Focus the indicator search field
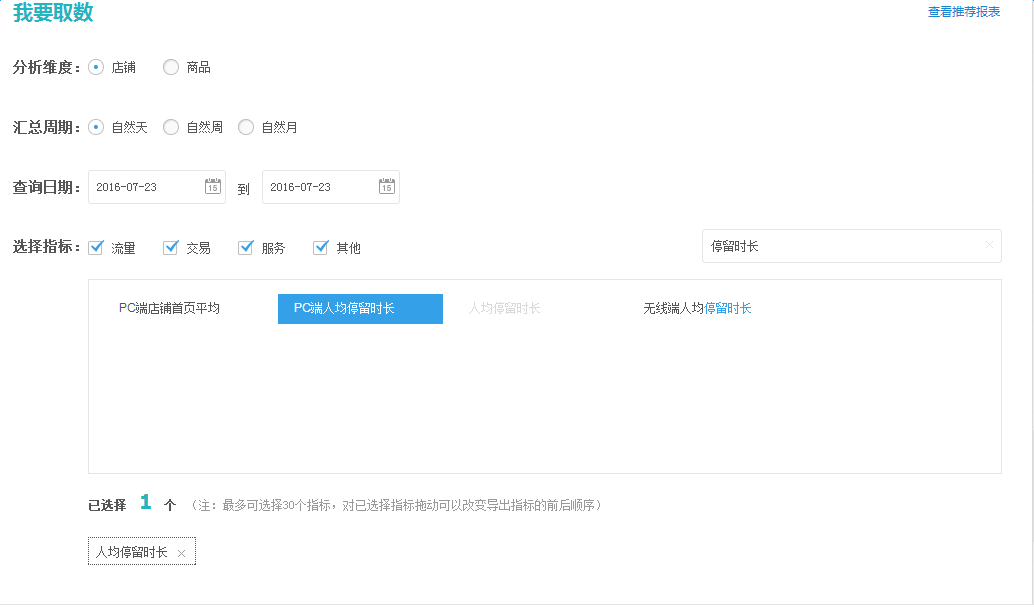Image resolution: width=1034 pixels, height=607 pixels. [840, 246]
